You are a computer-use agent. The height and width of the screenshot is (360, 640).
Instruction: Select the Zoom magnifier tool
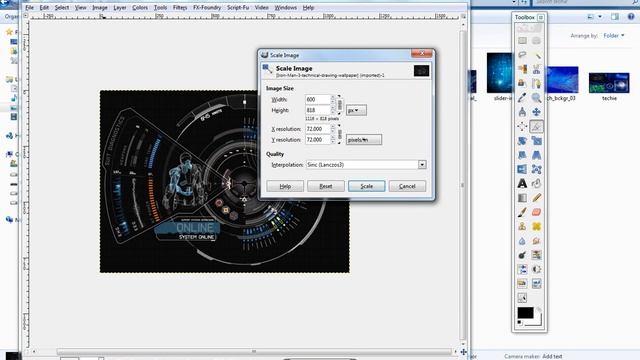[536, 98]
